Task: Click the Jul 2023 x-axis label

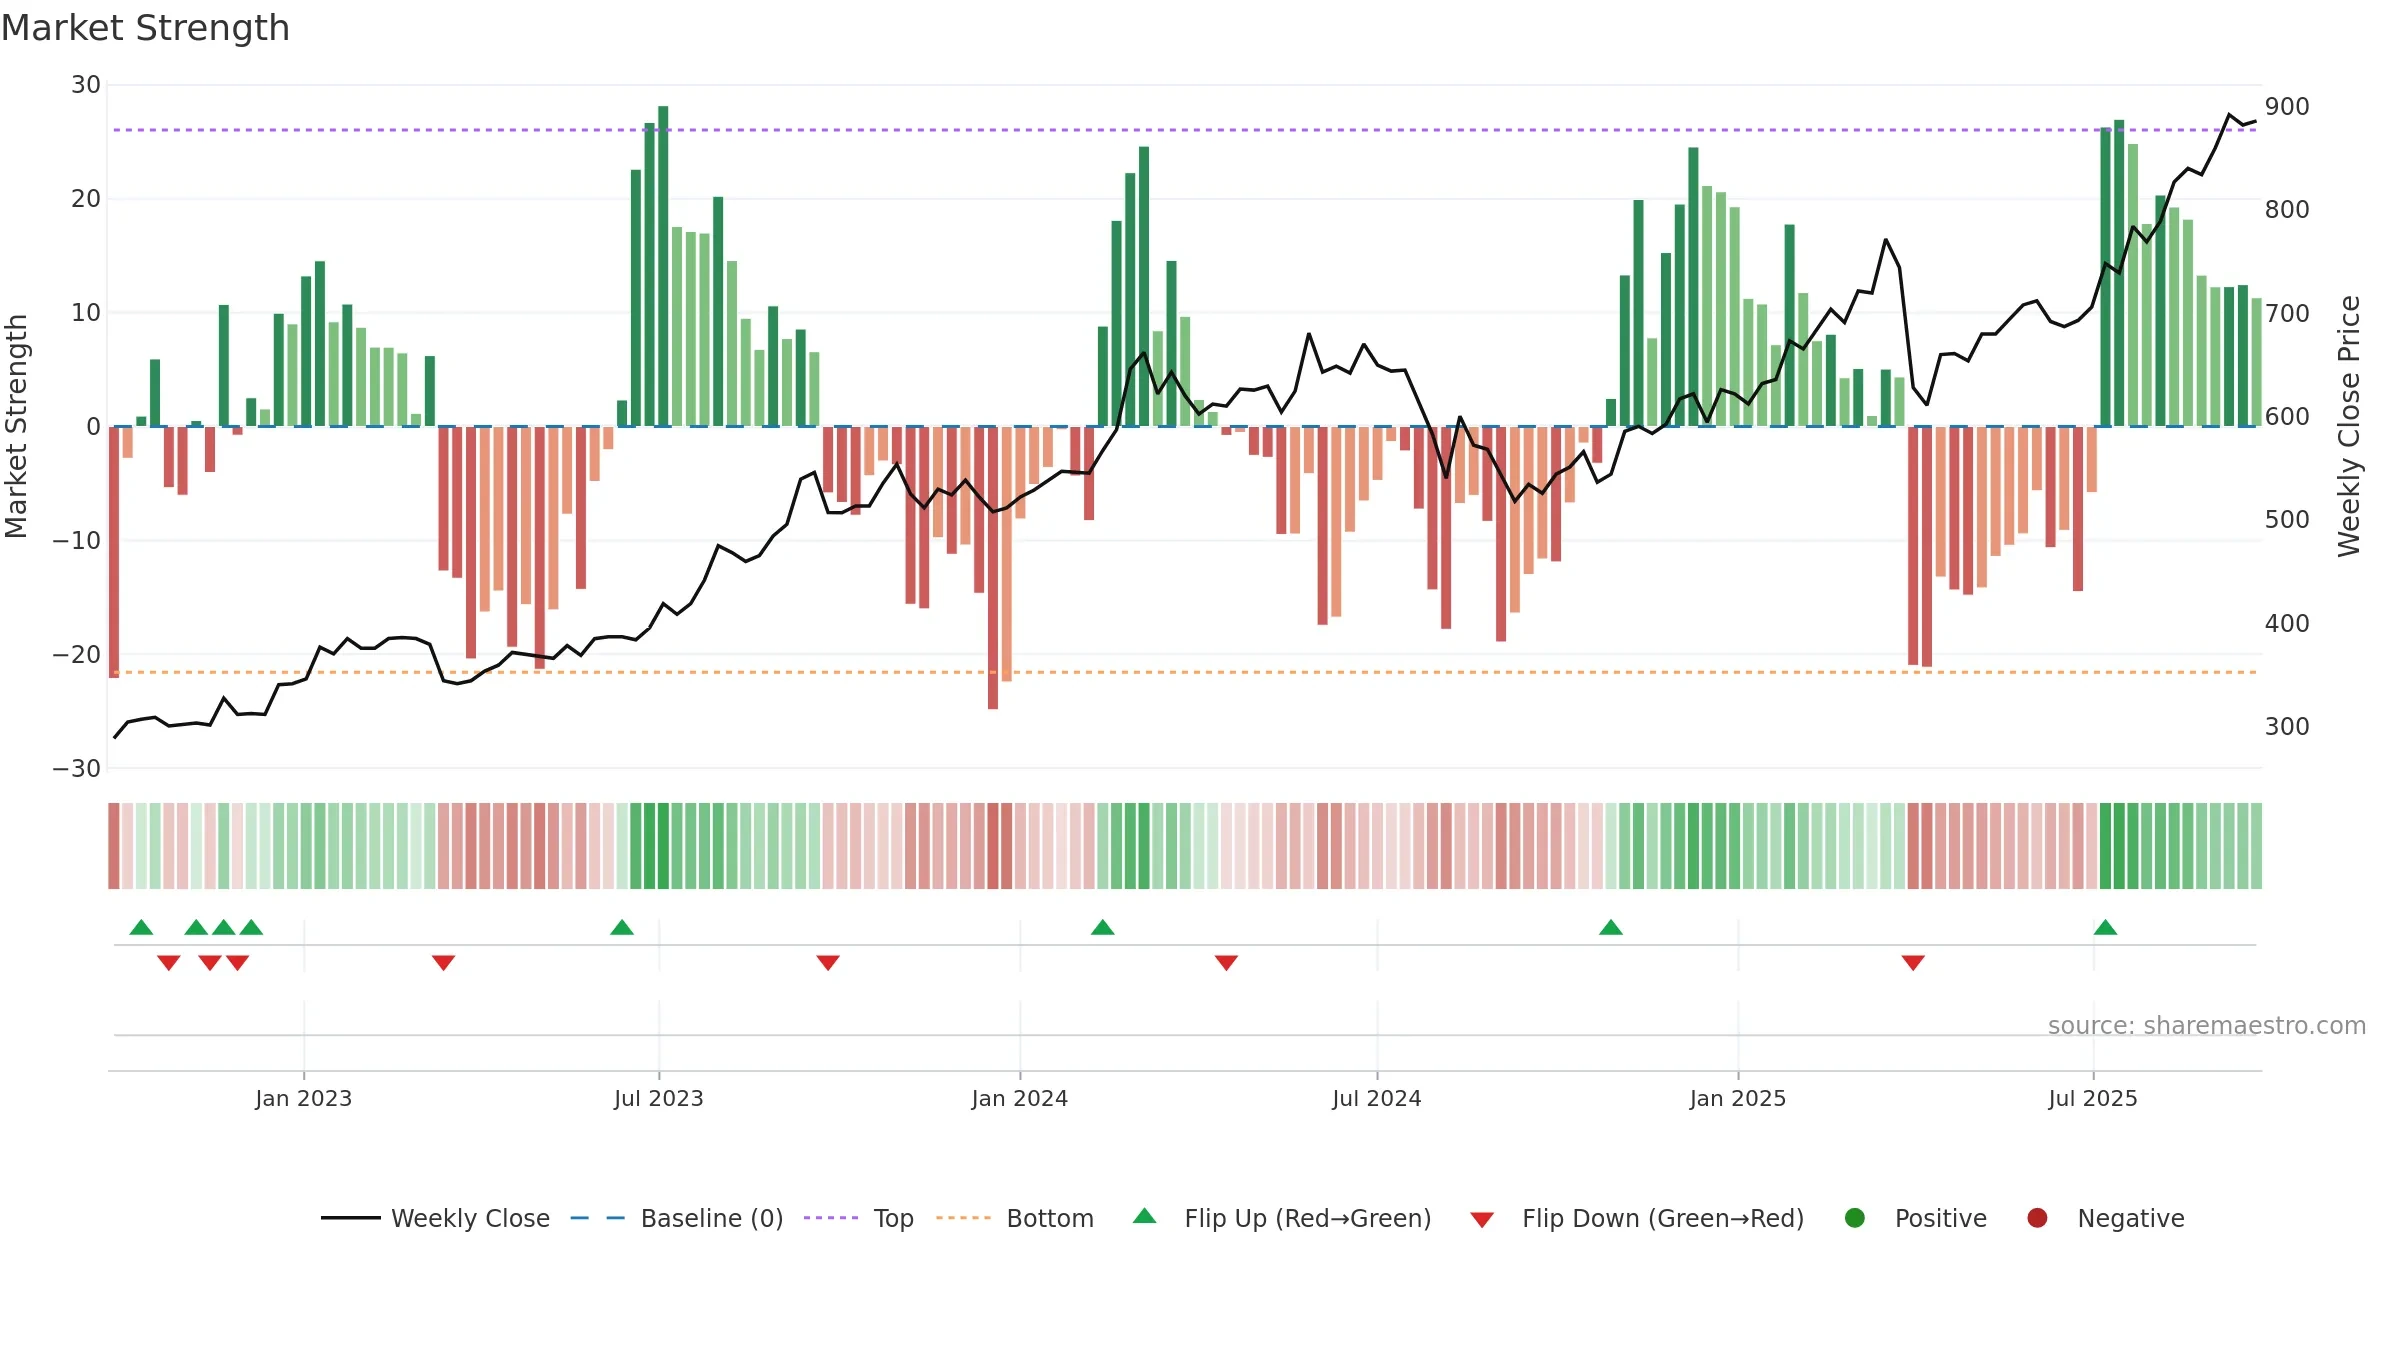Action: pyautogui.click(x=659, y=1098)
